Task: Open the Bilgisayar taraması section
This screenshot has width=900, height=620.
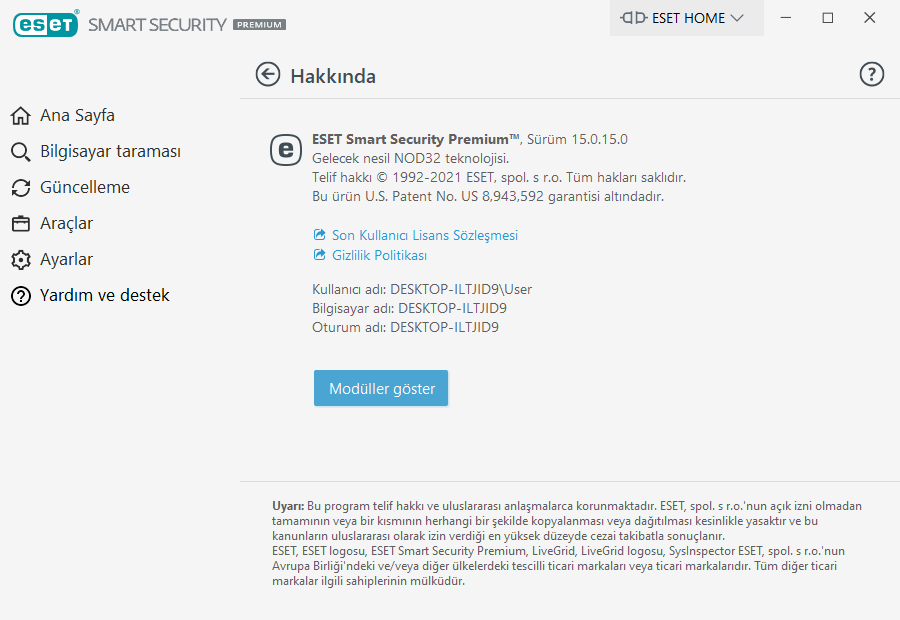Action: pyautogui.click(x=110, y=152)
